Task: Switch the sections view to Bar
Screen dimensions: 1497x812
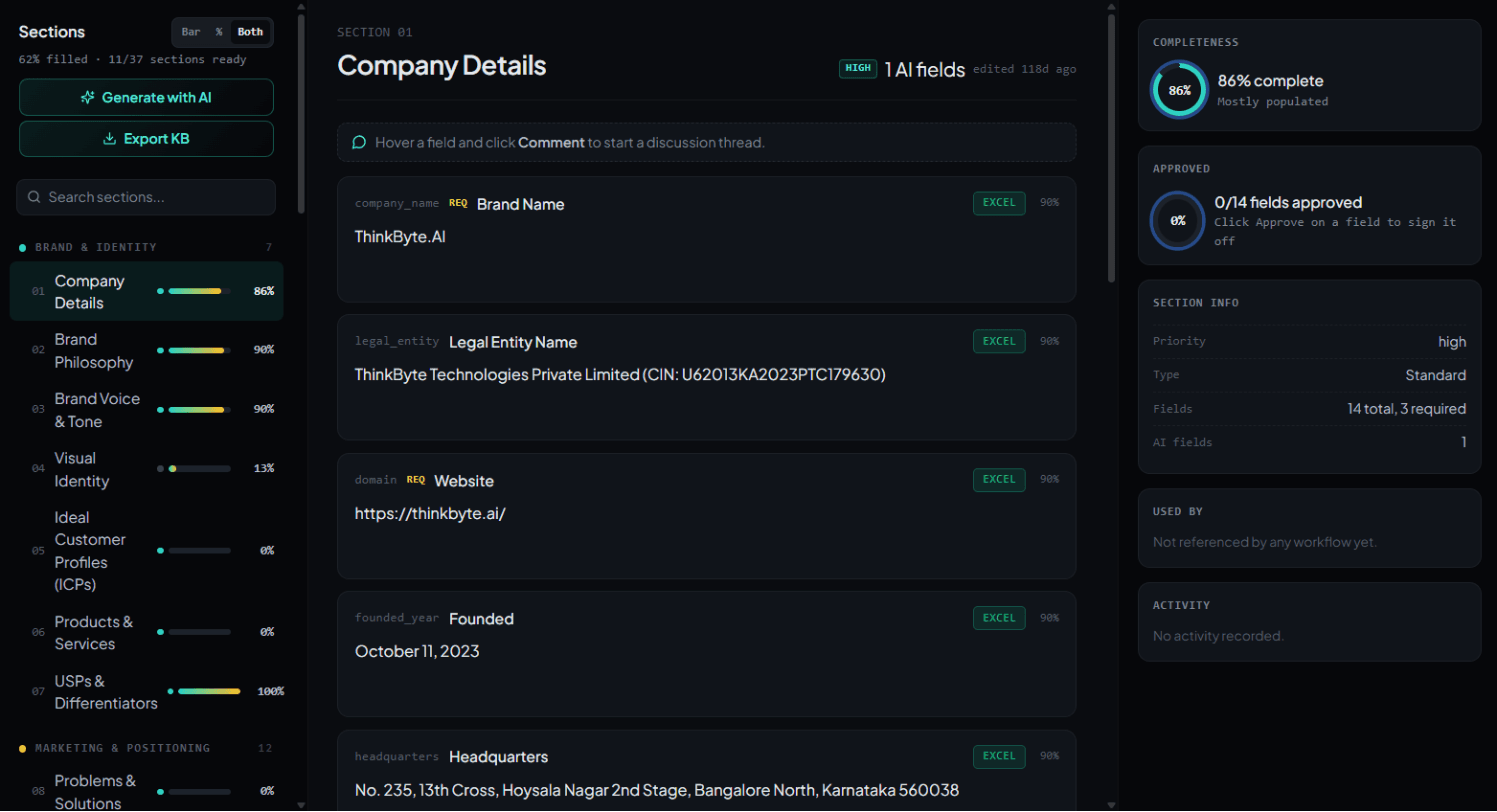Action: tap(191, 32)
